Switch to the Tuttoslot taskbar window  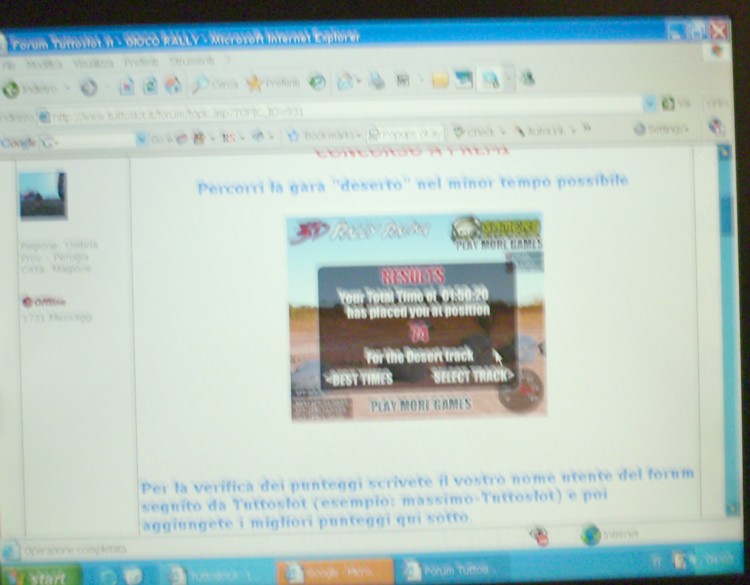point(218,574)
